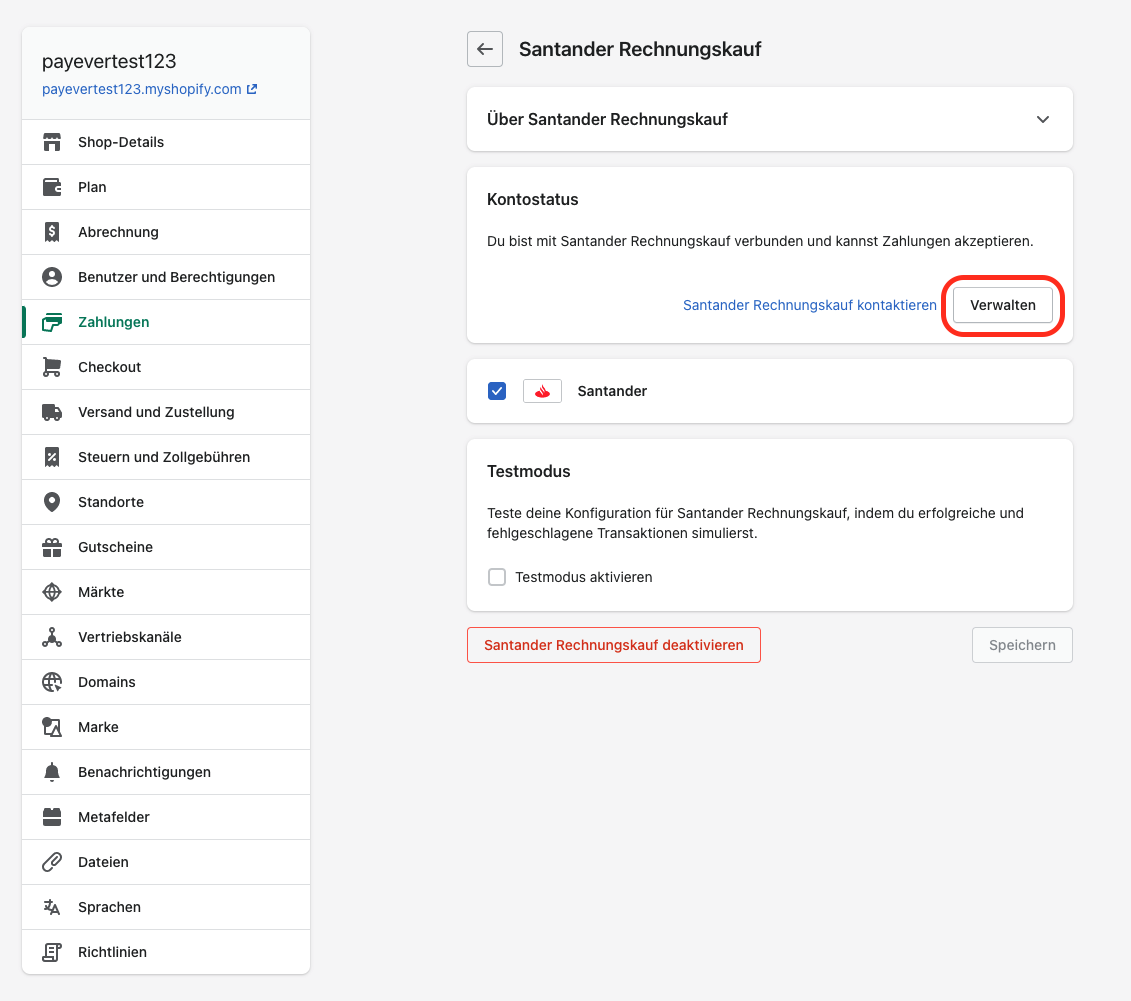
Task: Open Shop-Details settings page
Action: point(166,142)
